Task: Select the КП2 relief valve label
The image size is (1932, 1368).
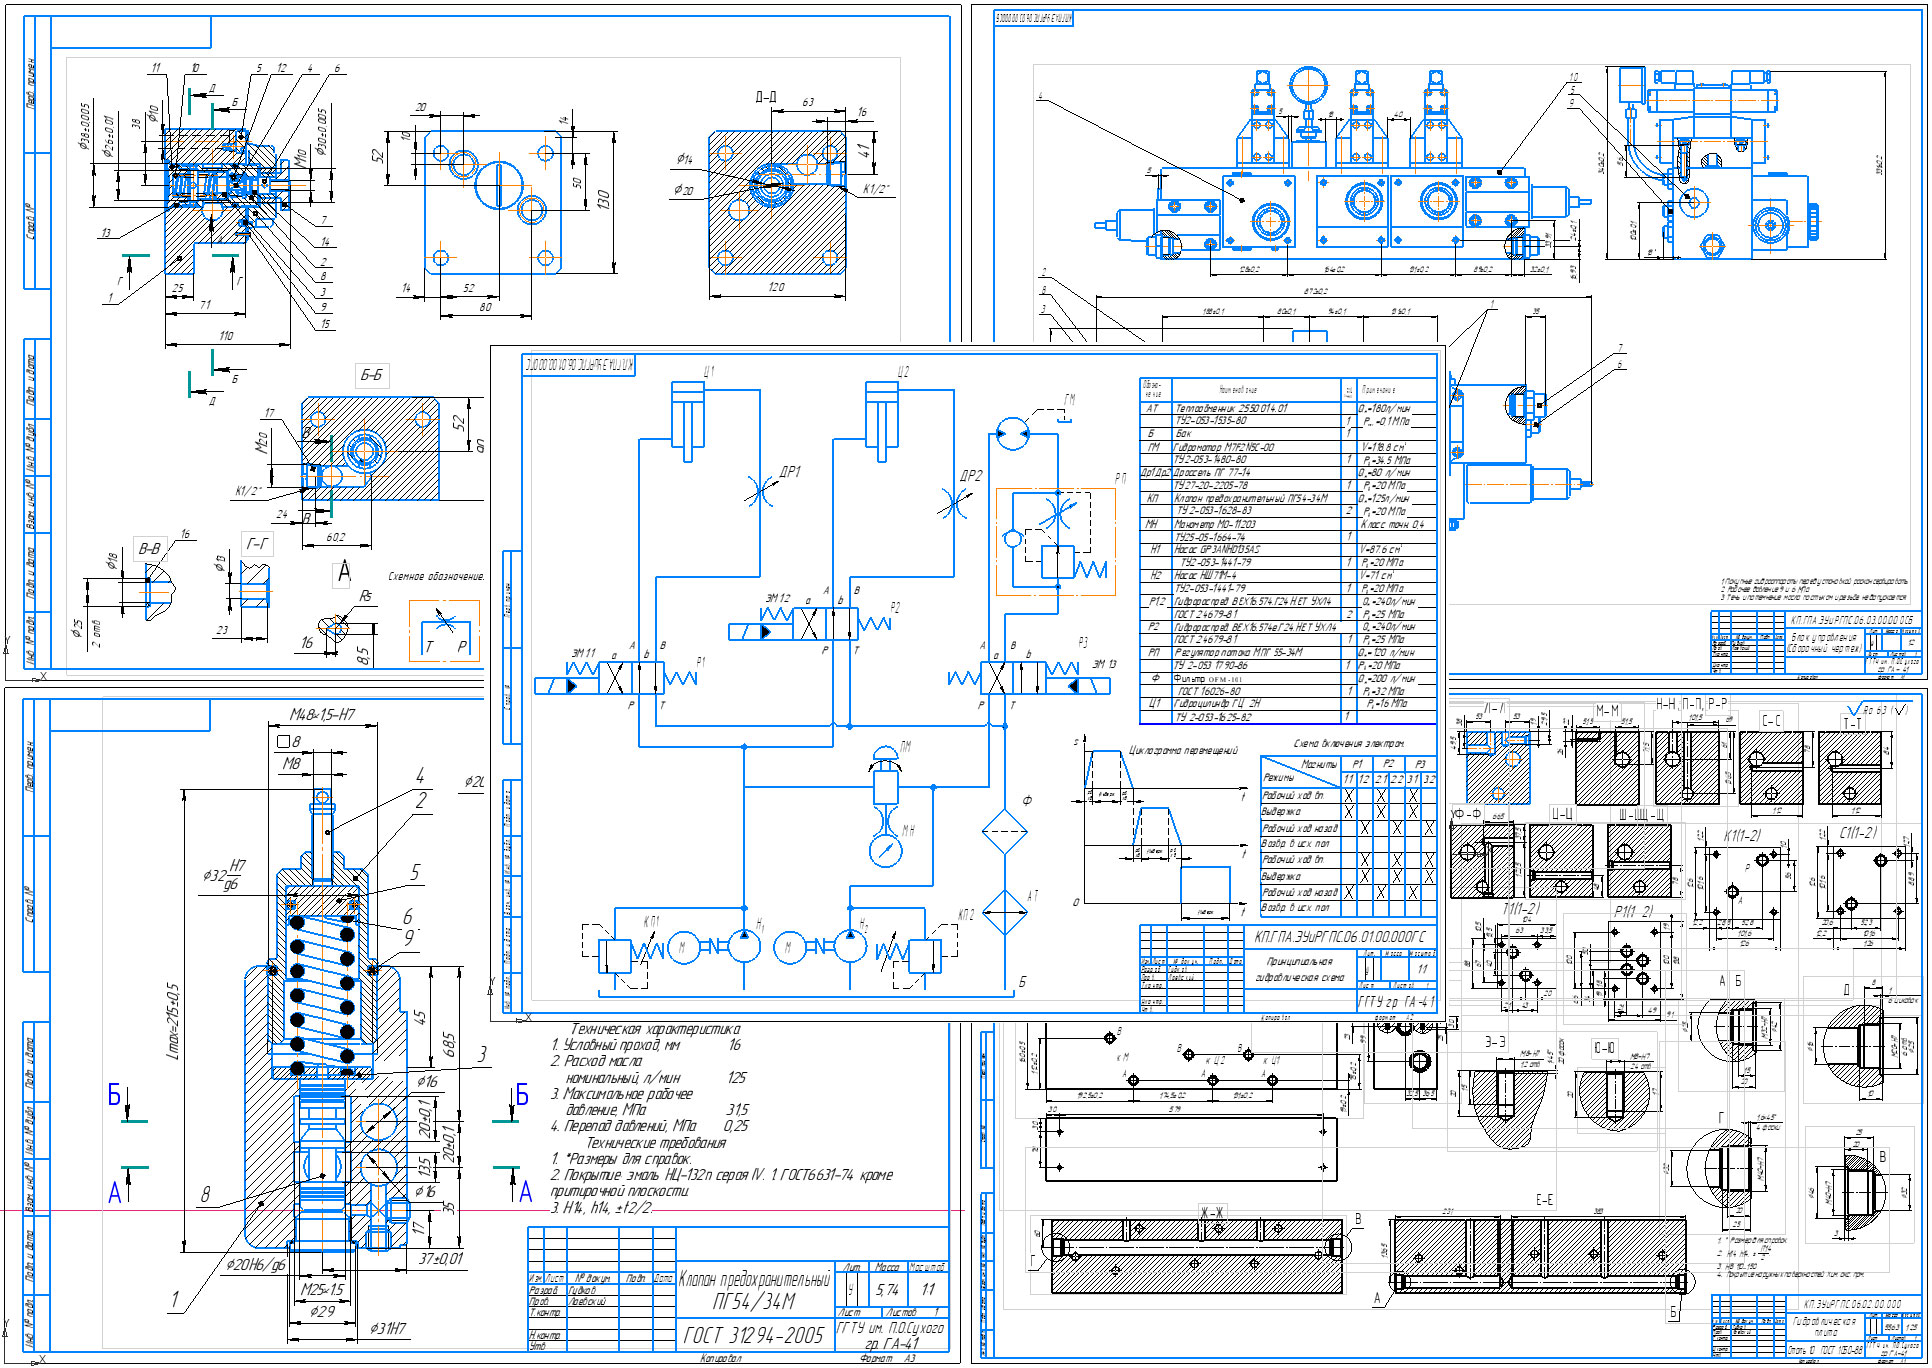Action: coord(966,914)
